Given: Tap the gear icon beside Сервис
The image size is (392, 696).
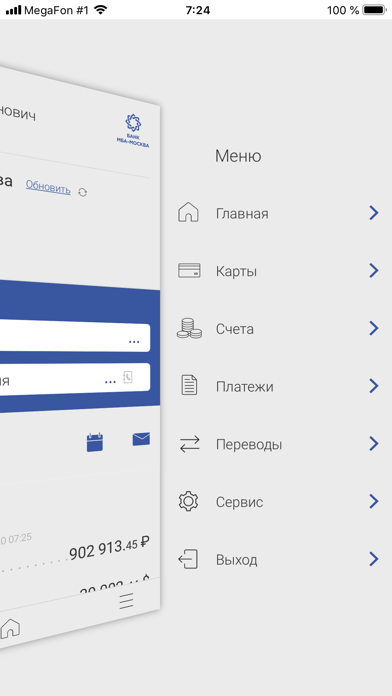Looking at the screenshot, I should click(x=189, y=502).
